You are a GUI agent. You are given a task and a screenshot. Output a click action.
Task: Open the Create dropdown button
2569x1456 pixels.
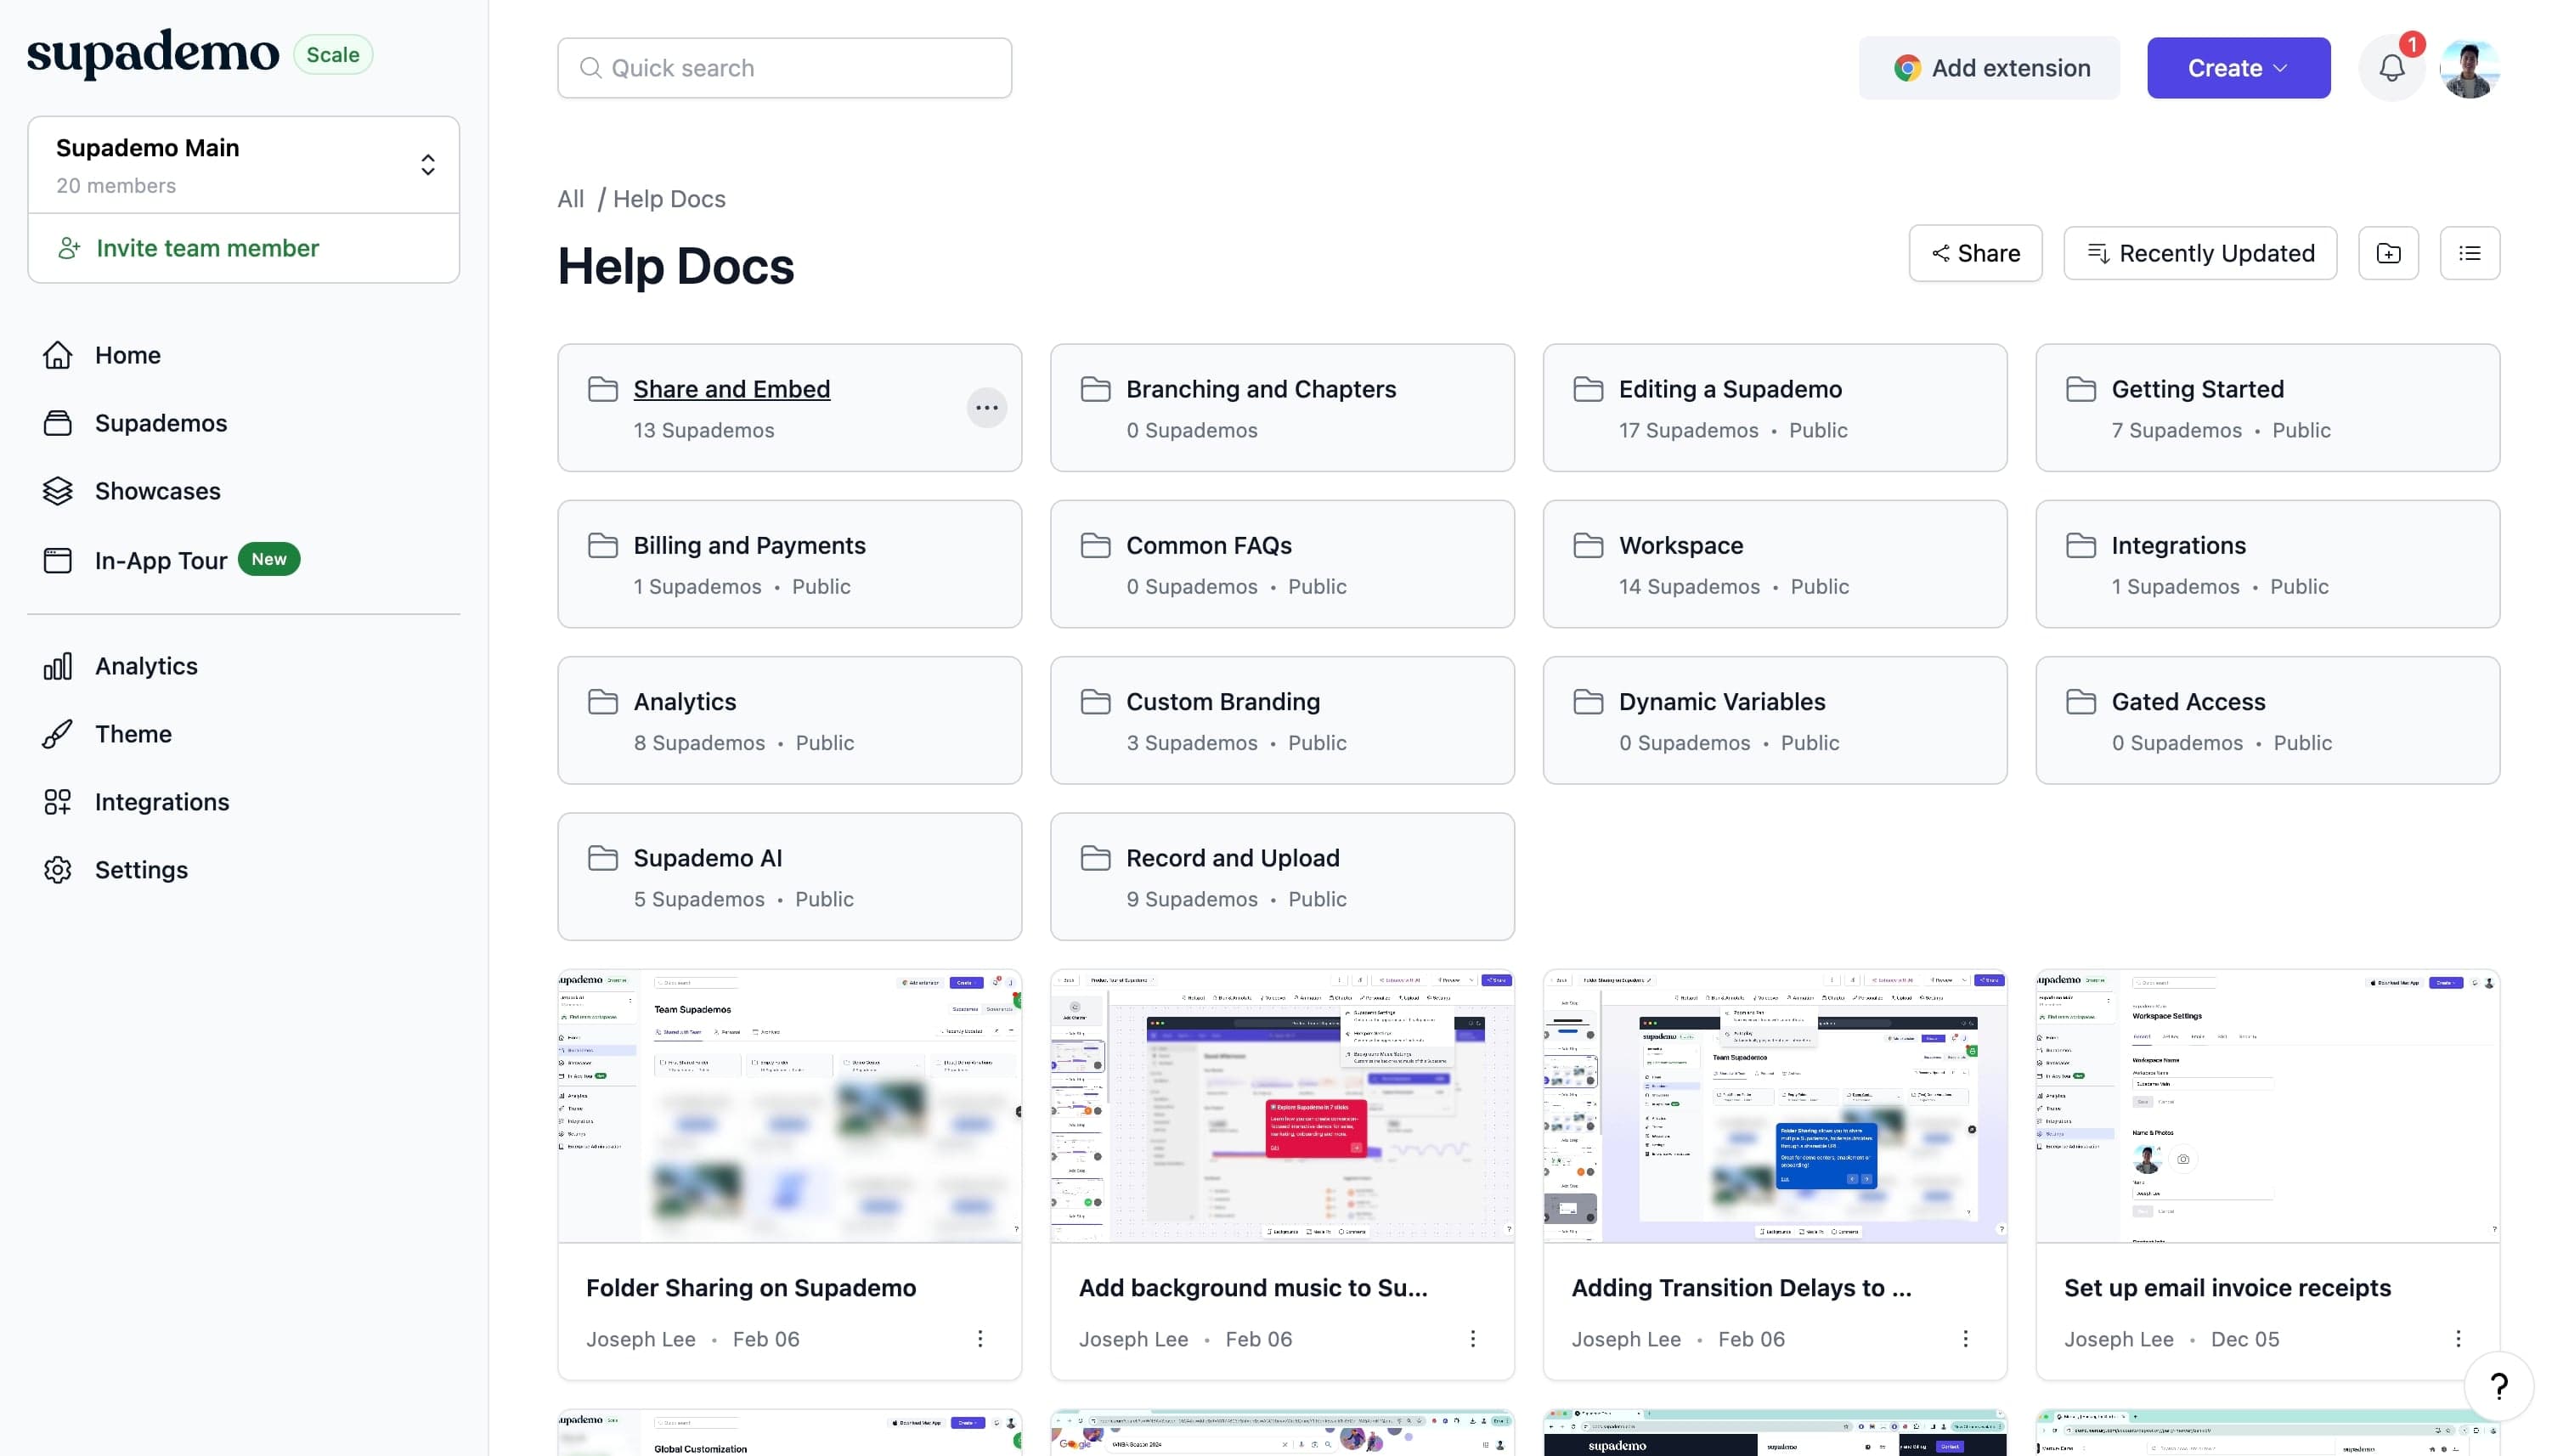coord(2238,68)
